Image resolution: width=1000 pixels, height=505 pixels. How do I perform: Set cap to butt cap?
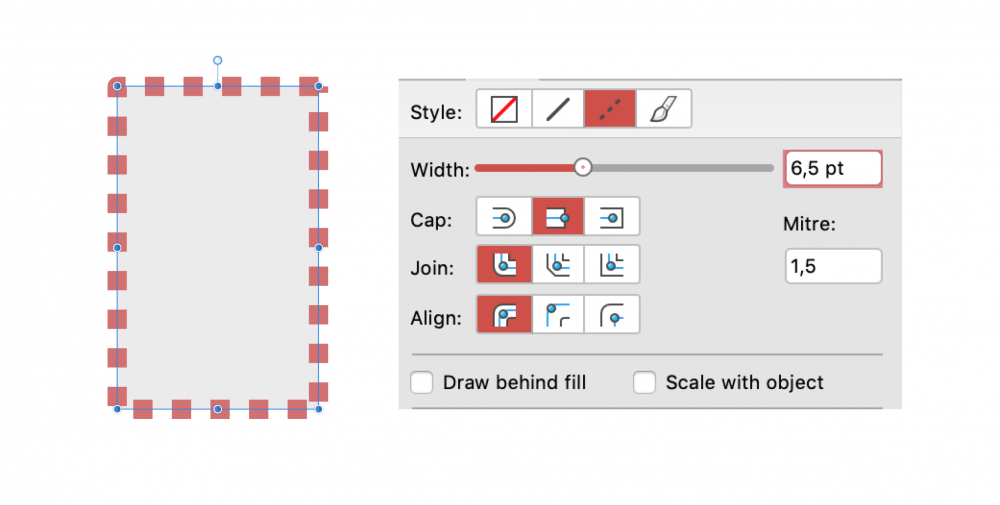point(558,216)
